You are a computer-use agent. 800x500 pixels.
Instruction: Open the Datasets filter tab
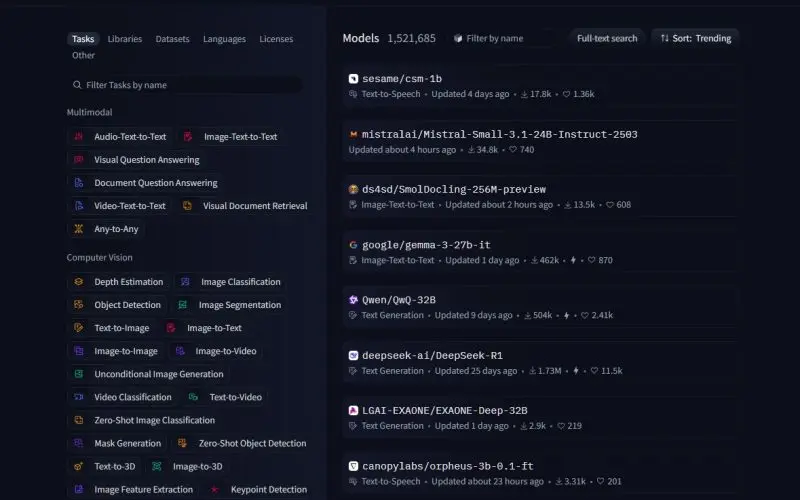[172, 39]
